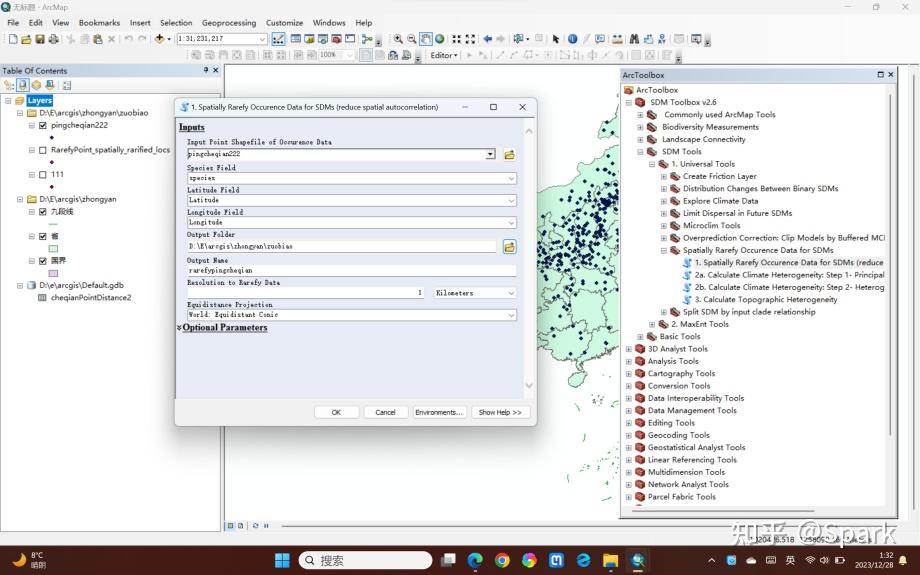This screenshot has width=920, height=575.
Task: Click the Go Back to previous extent arrow
Action: click(488, 39)
